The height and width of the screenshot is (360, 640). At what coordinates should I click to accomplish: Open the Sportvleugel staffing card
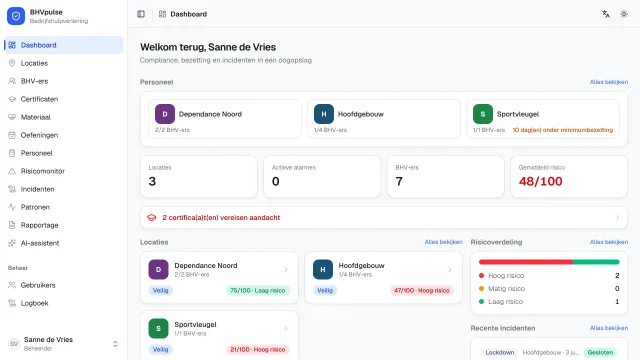543,119
